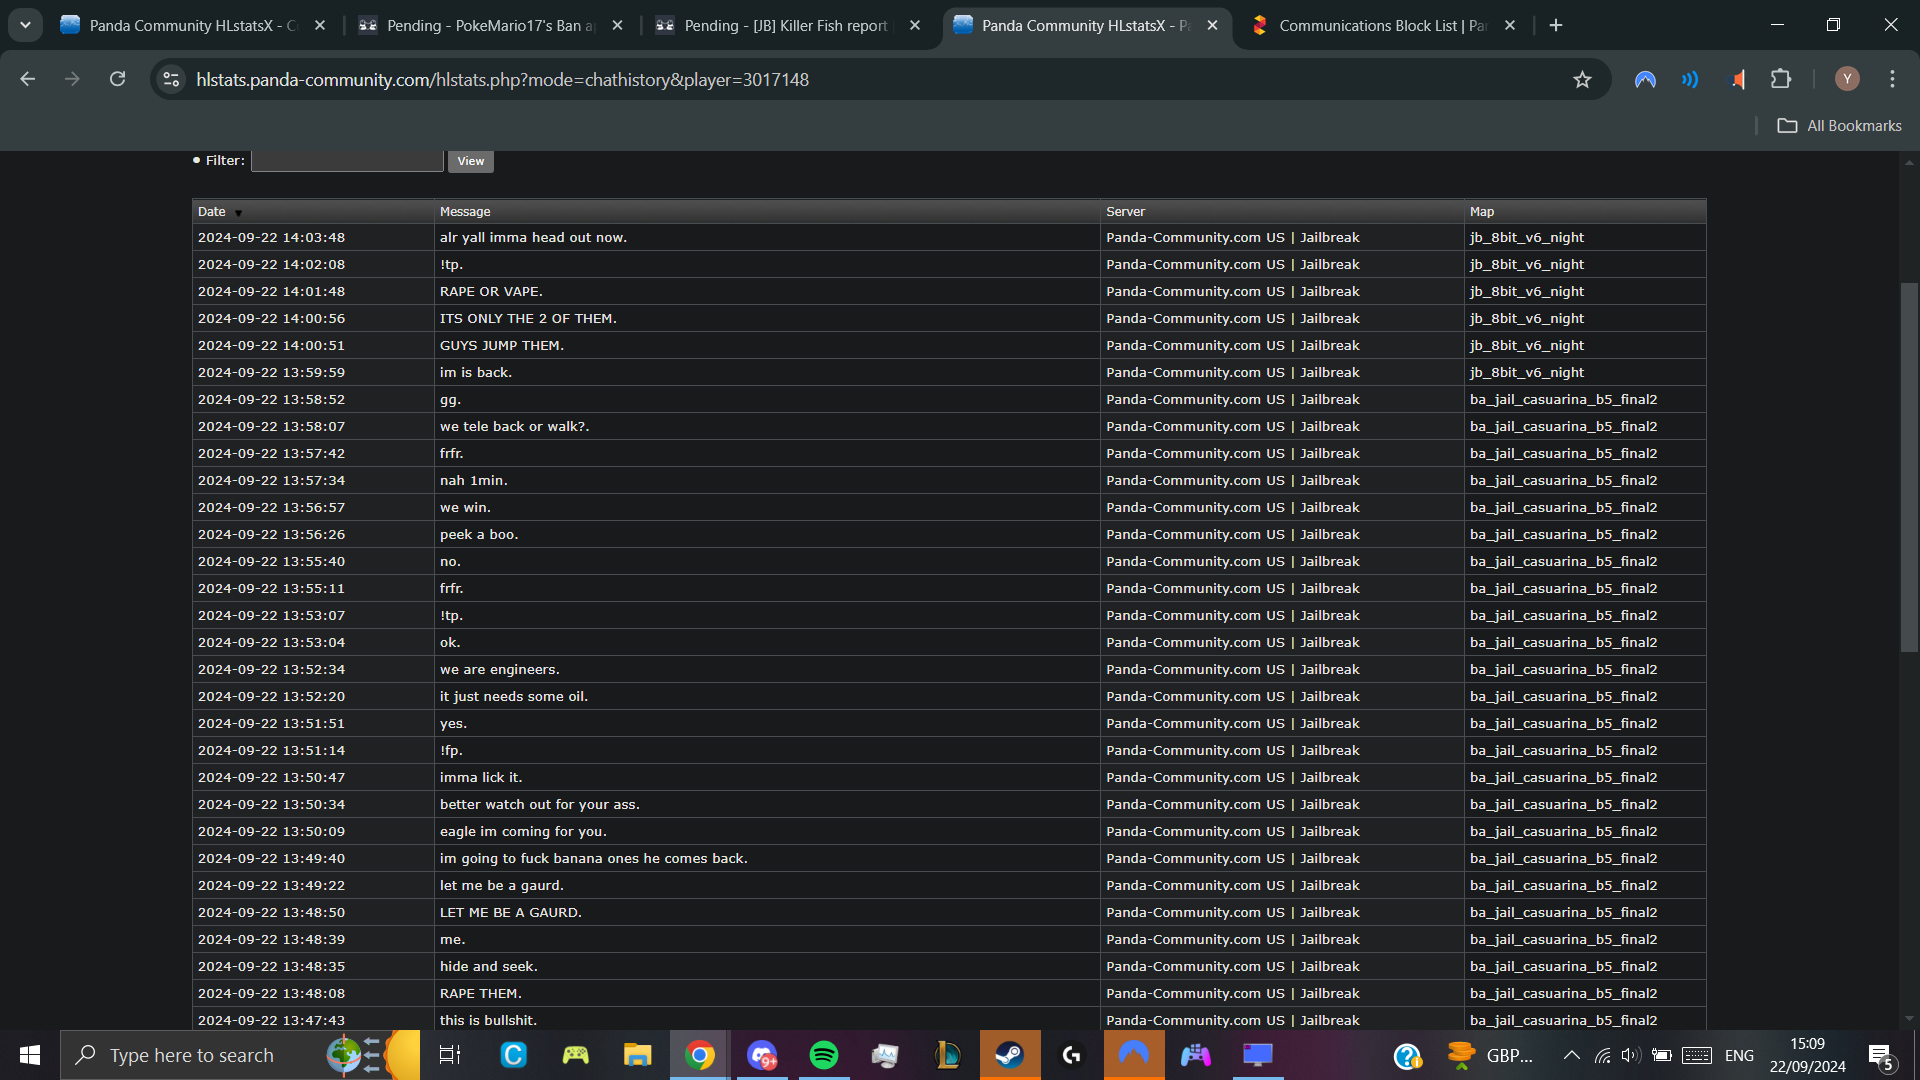Show hidden system tray icons
The width and height of the screenshot is (1920, 1080).
coord(1571,1055)
